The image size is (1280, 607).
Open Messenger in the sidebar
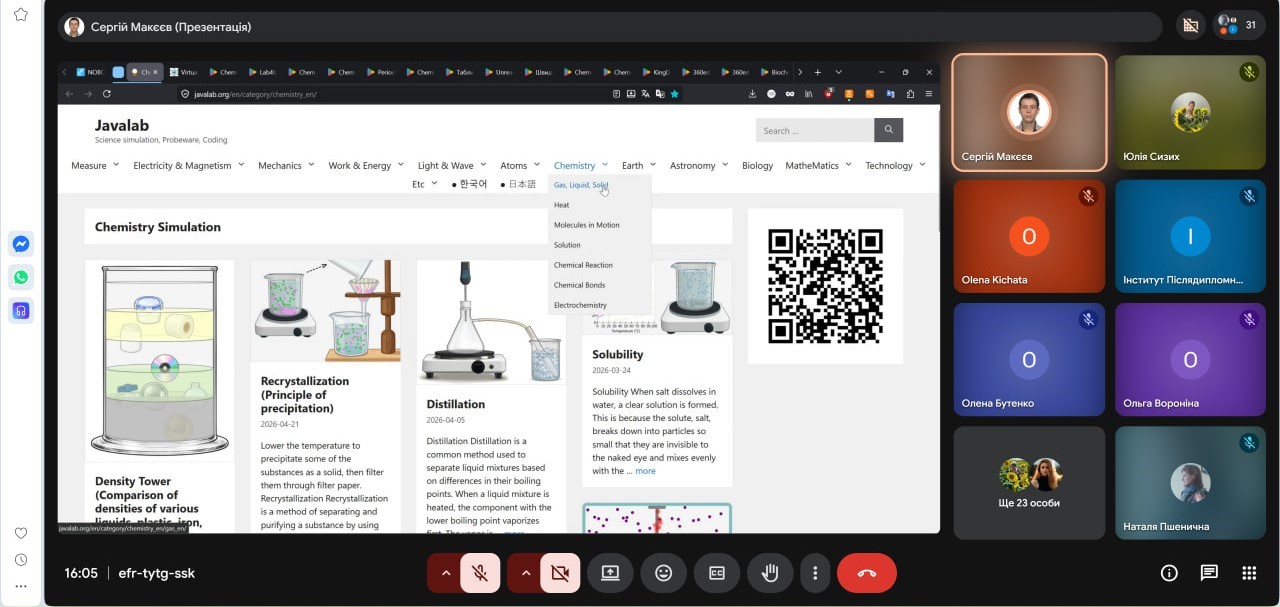click(x=21, y=244)
